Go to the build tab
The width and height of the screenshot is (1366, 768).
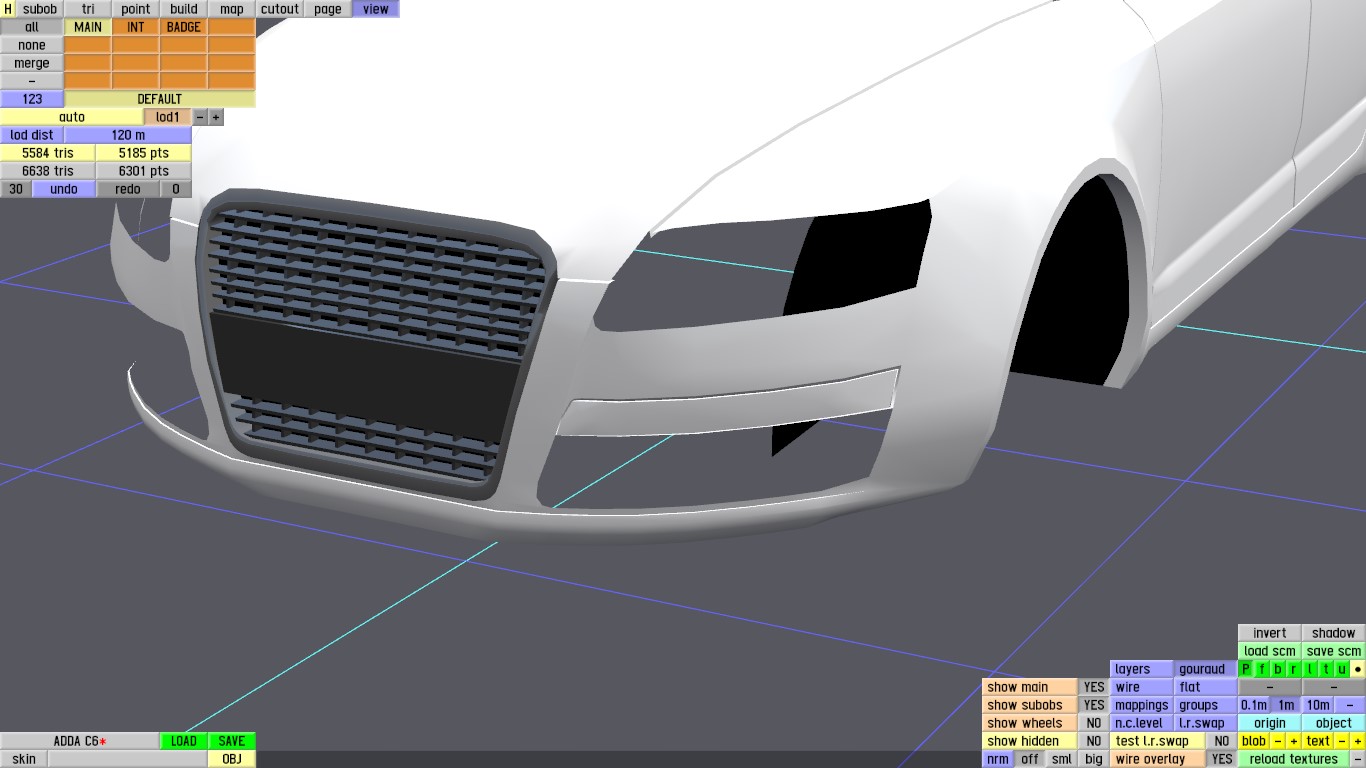(x=184, y=9)
